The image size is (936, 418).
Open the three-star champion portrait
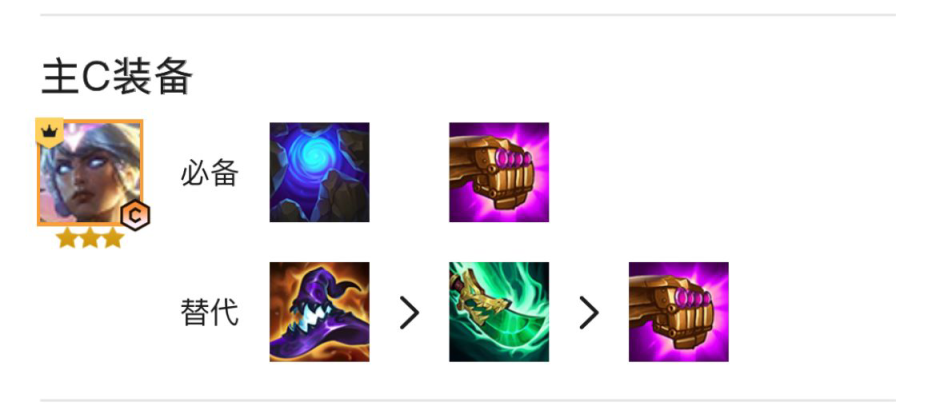point(90,173)
